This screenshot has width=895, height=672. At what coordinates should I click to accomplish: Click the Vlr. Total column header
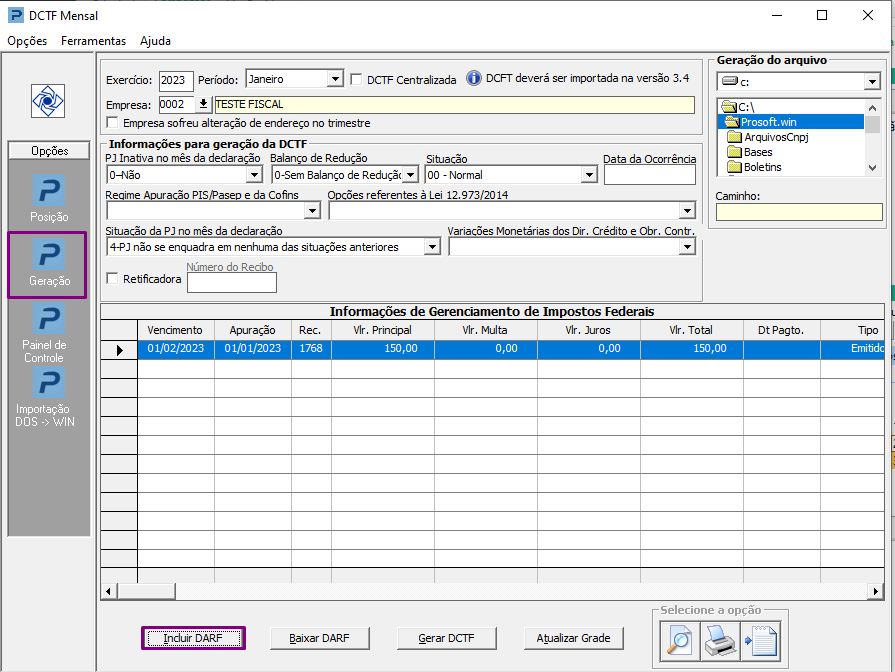point(691,330)
